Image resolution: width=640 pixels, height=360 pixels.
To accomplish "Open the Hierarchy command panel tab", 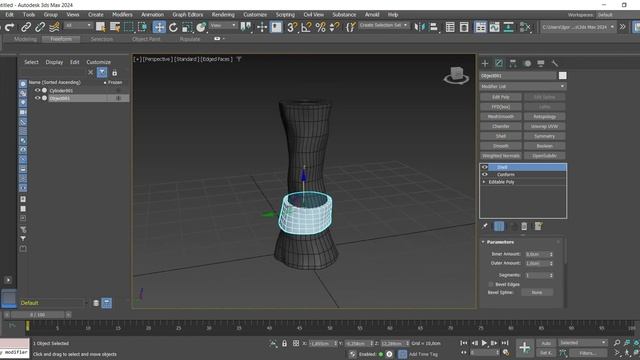I will pos(513,63).
